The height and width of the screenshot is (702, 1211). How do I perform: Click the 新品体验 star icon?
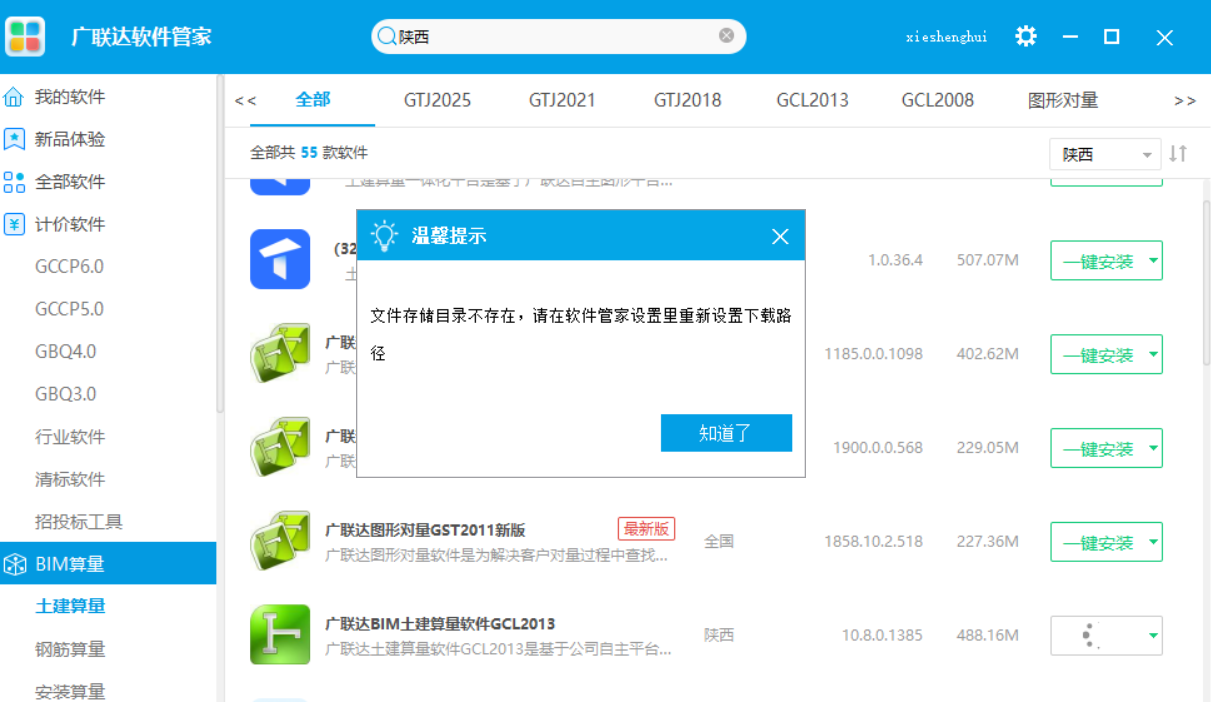[x=14, y=139]
